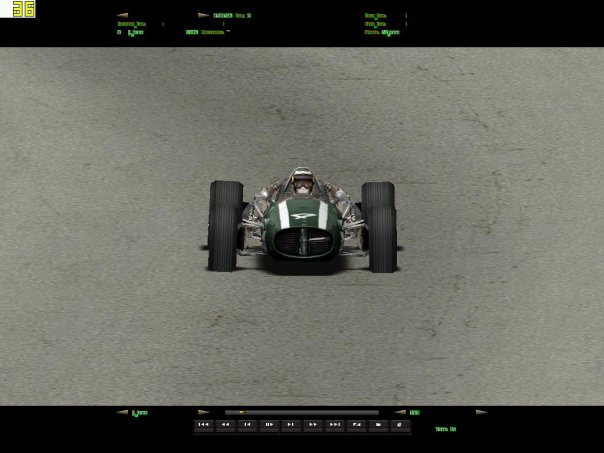Click the button right of skip-to-end

coord(356,425)
